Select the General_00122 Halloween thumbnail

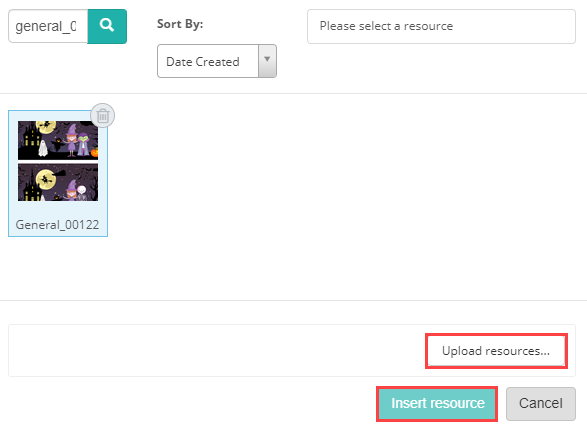tap(58, 161)
